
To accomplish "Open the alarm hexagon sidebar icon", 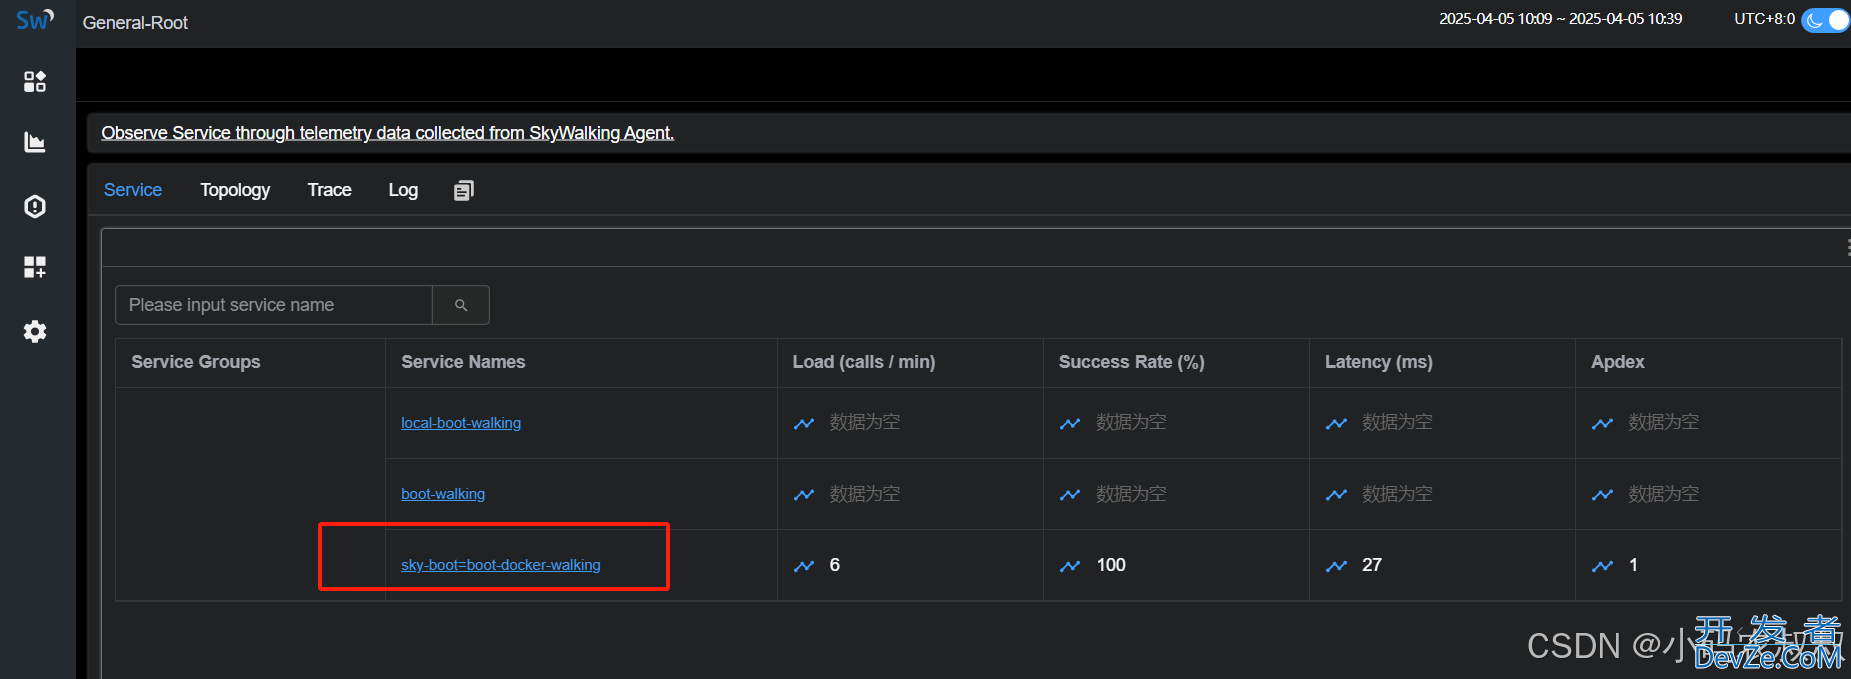I will pyautogui.click(x=35, y=206).
